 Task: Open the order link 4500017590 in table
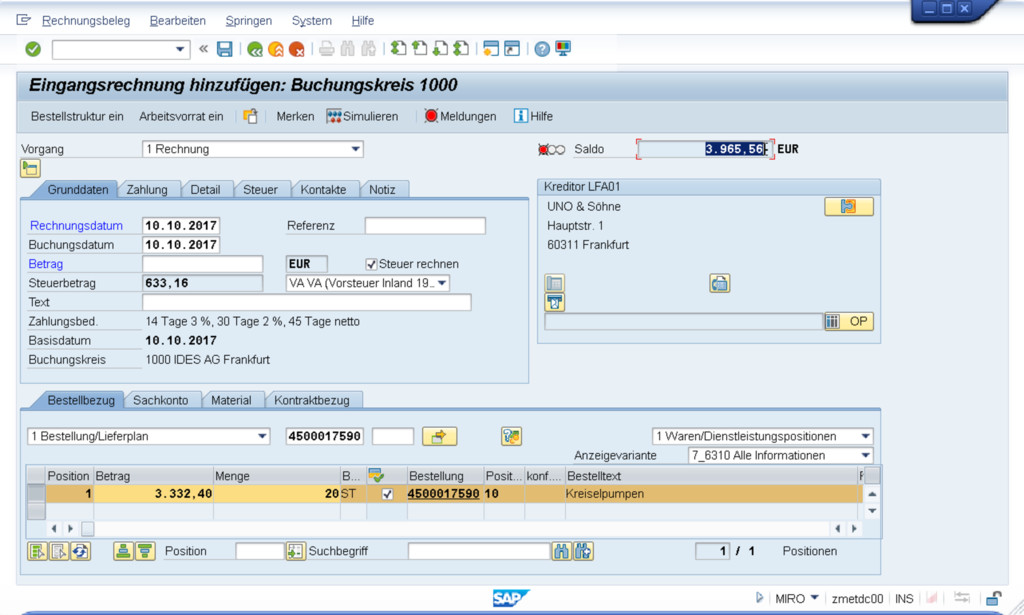443,494
